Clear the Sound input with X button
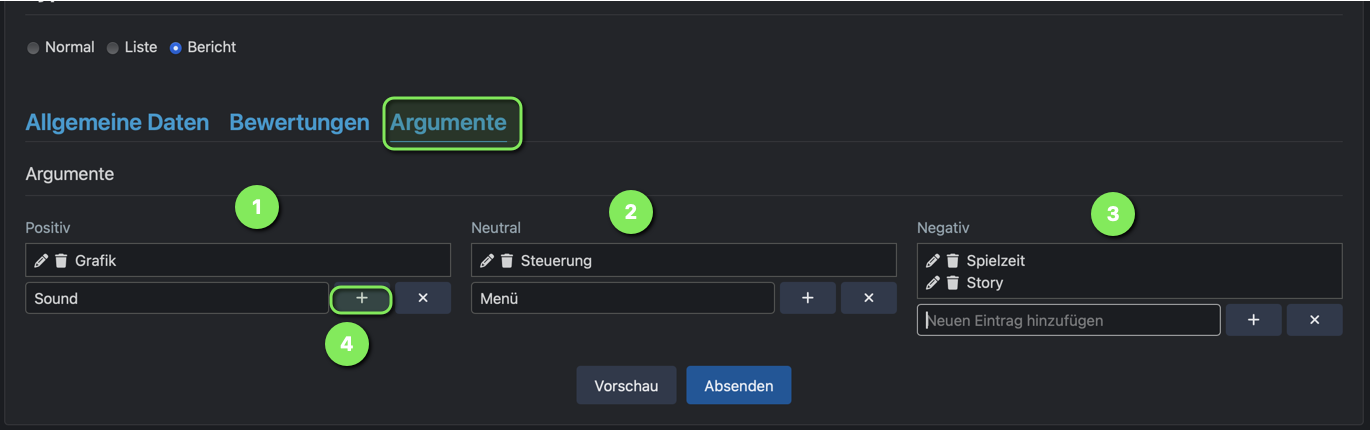This screenshot has height=430, width=1370. (423, 298)
